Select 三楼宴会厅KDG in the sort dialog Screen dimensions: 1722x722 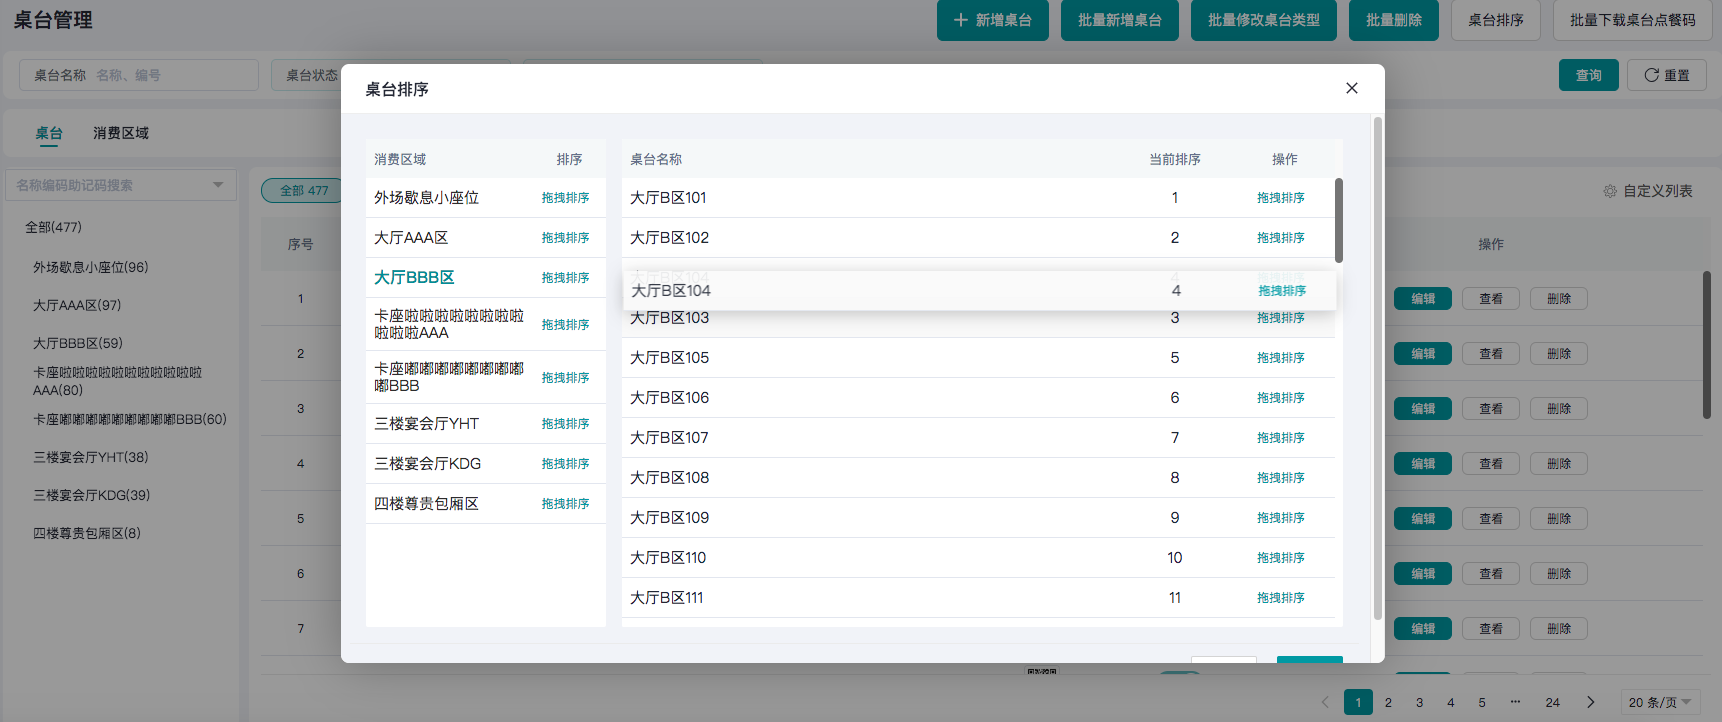[x=427, y=464]
